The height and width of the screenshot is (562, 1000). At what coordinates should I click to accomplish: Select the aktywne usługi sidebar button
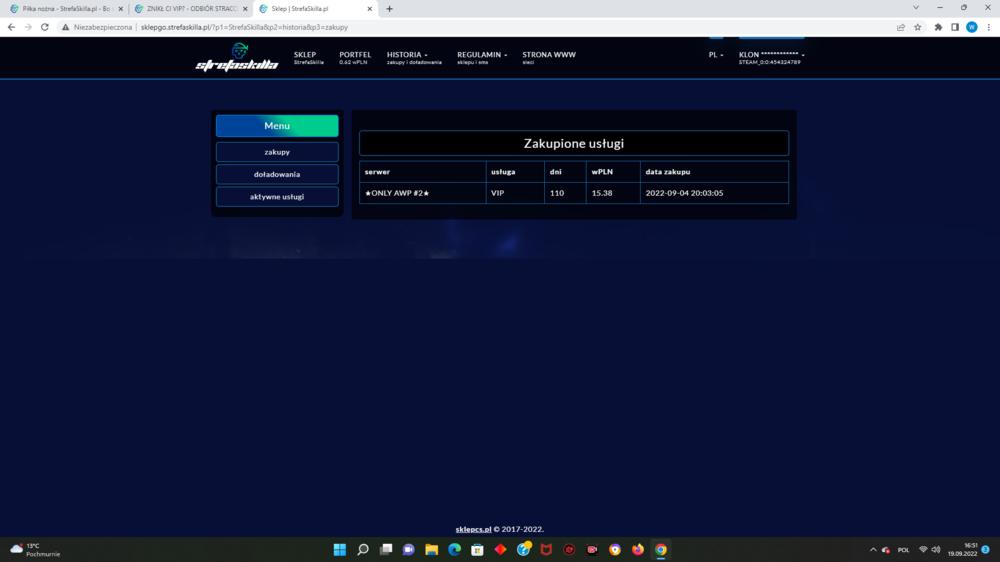(x=277, y=196)
